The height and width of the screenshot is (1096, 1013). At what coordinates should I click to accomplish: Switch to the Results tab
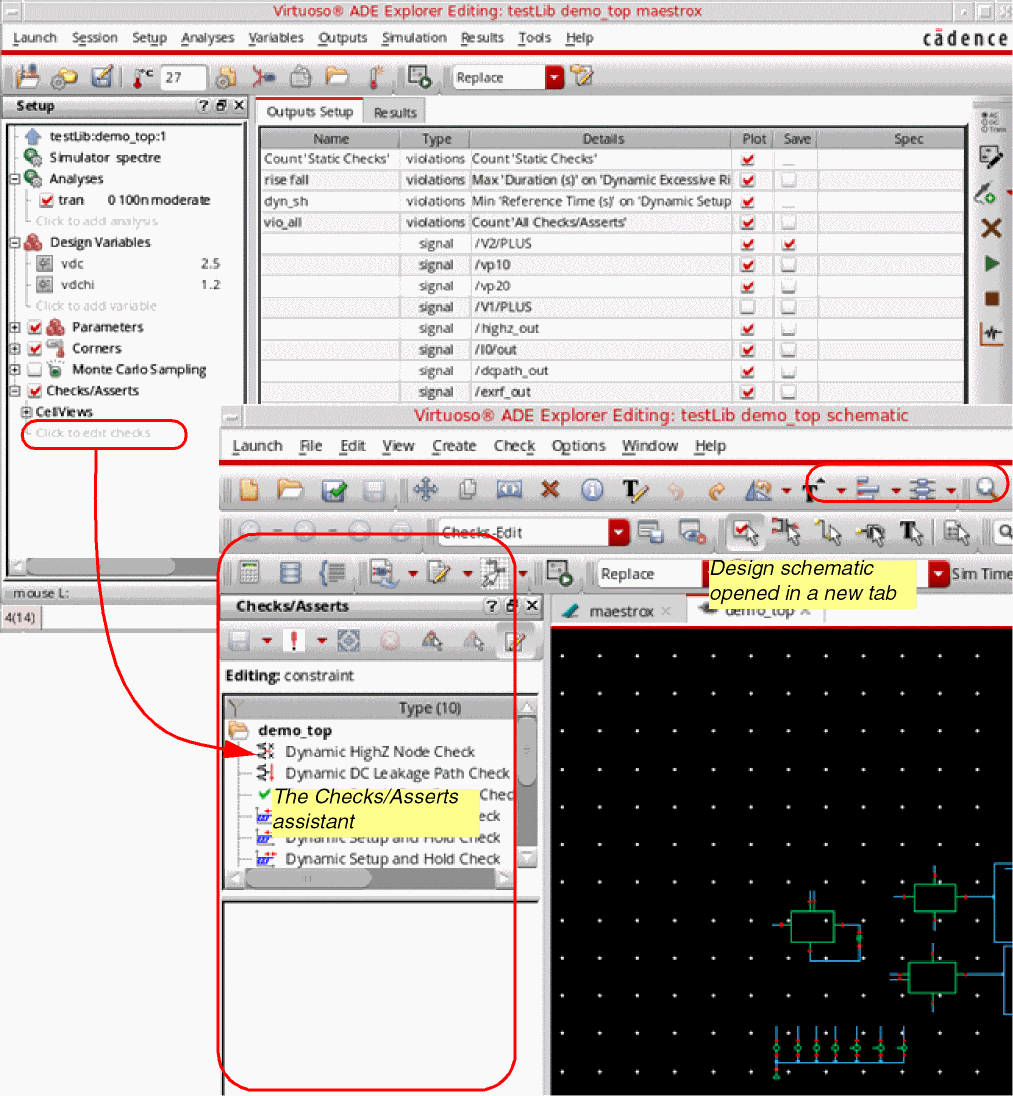(395, 113)
